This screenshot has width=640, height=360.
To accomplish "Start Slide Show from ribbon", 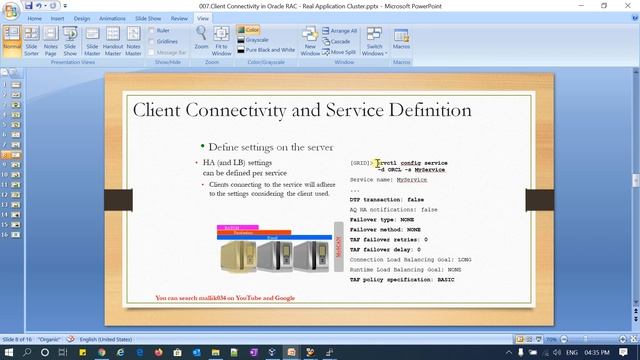I will 70,41.
